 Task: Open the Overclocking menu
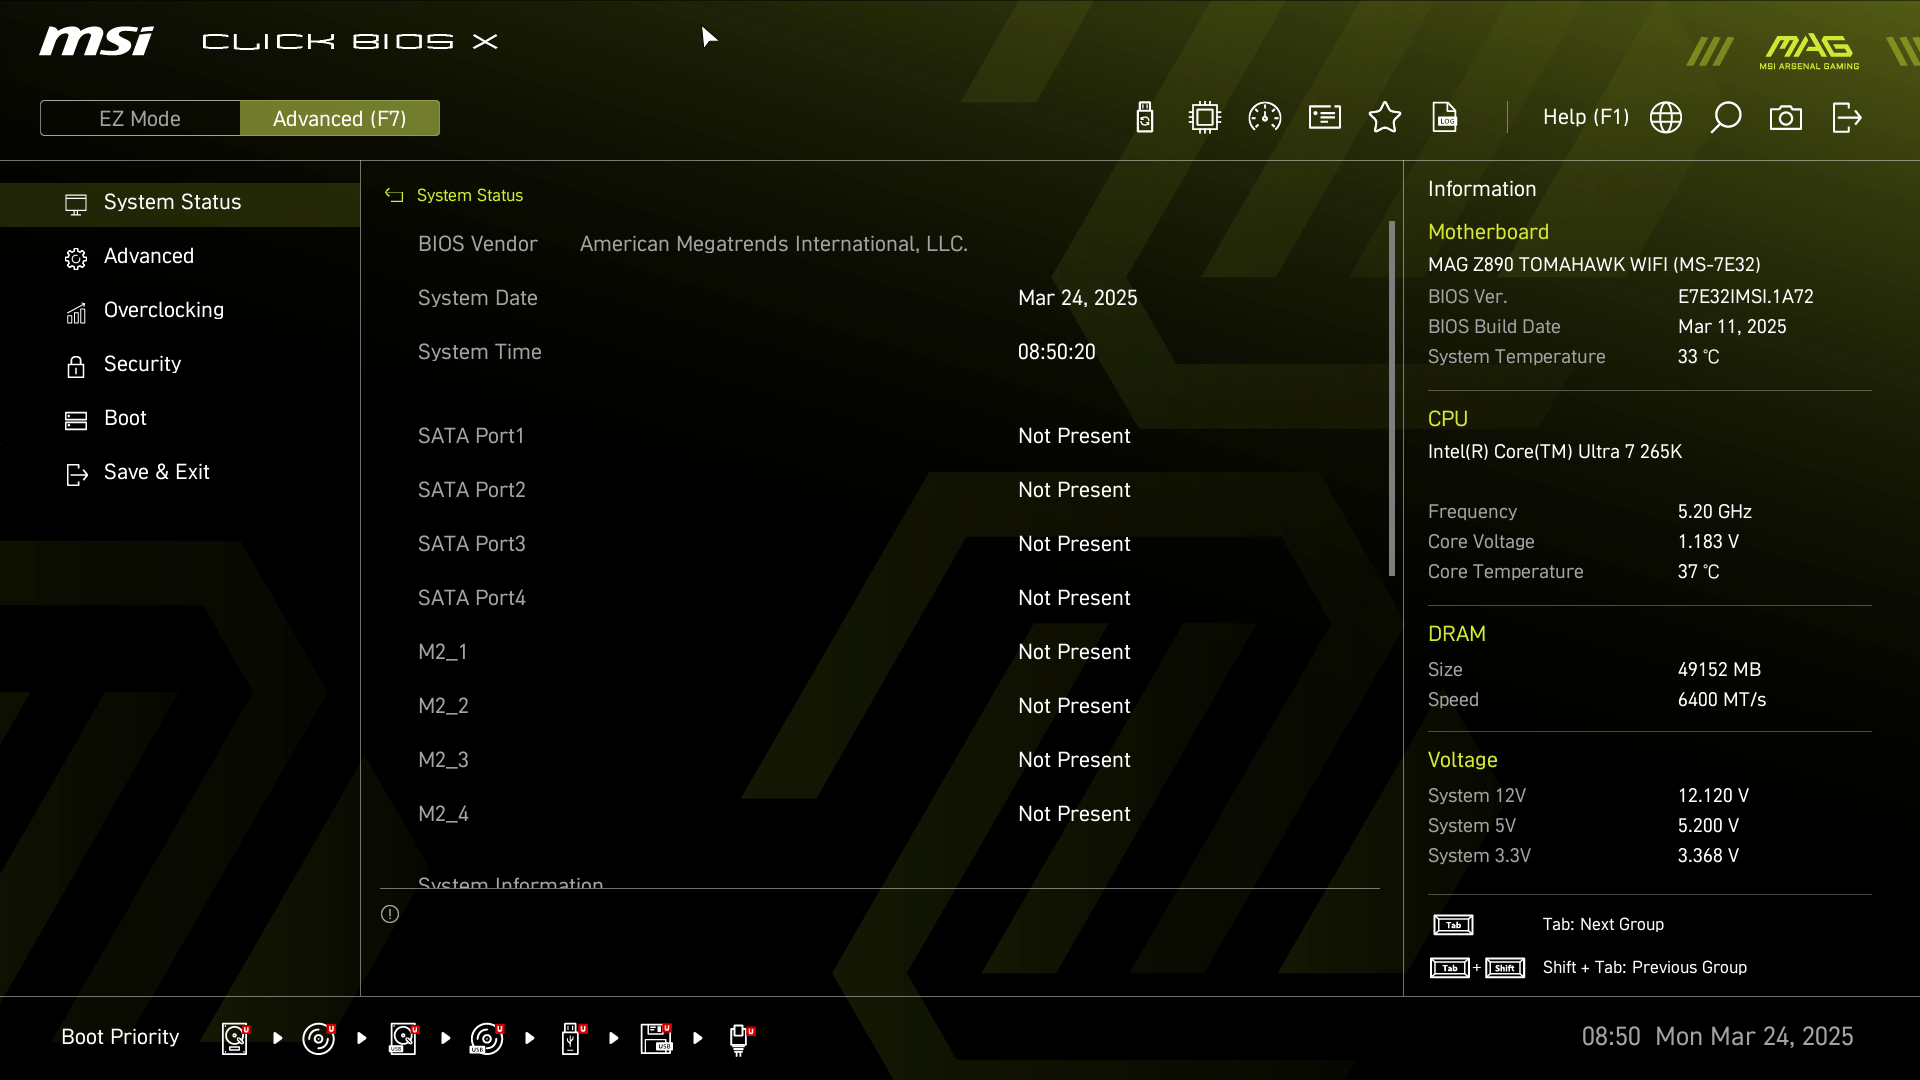point(164,310)
